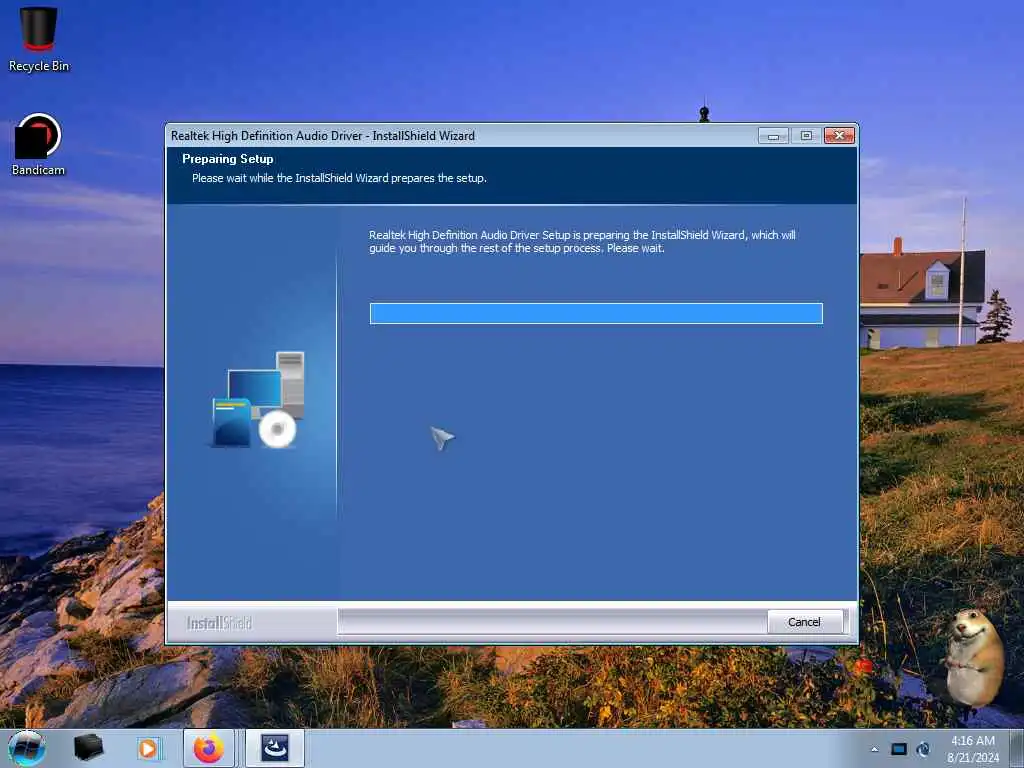Show hidden system tray icons
Image resolution: width=1024 pixels, height=768 pixels.
(x=874, y=750)
